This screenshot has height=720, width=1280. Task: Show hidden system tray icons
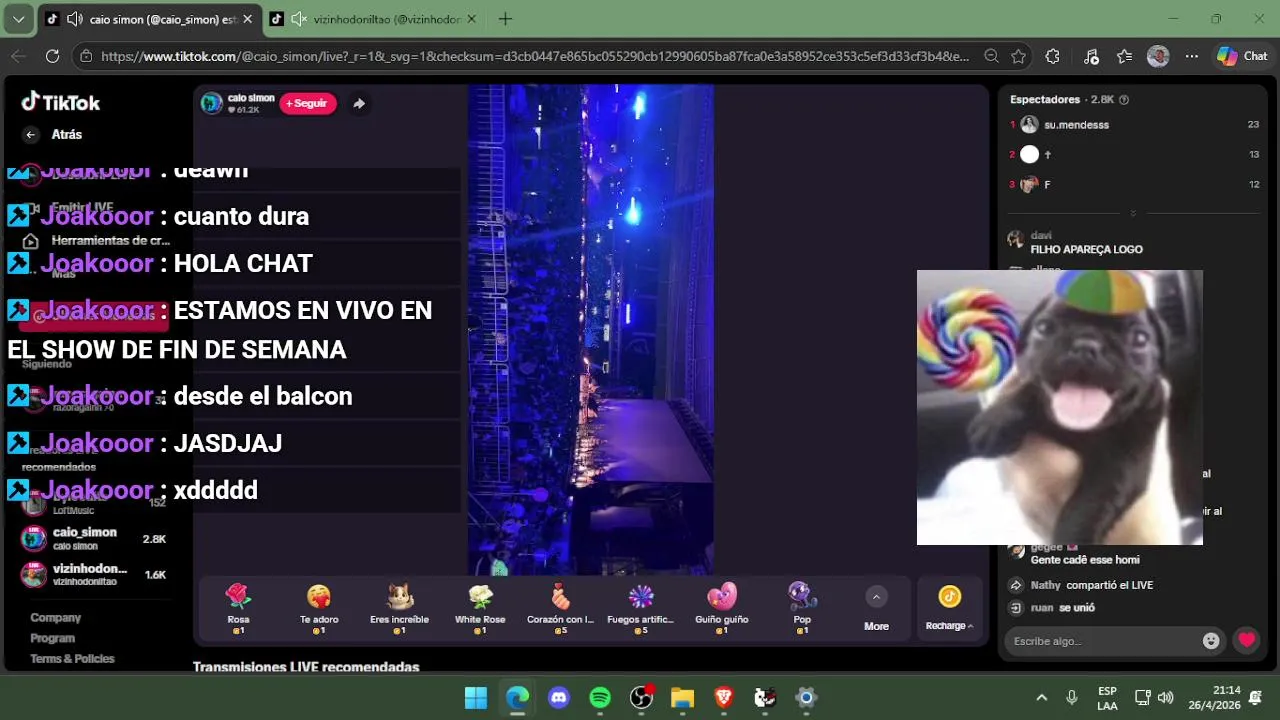[1041, 698]
